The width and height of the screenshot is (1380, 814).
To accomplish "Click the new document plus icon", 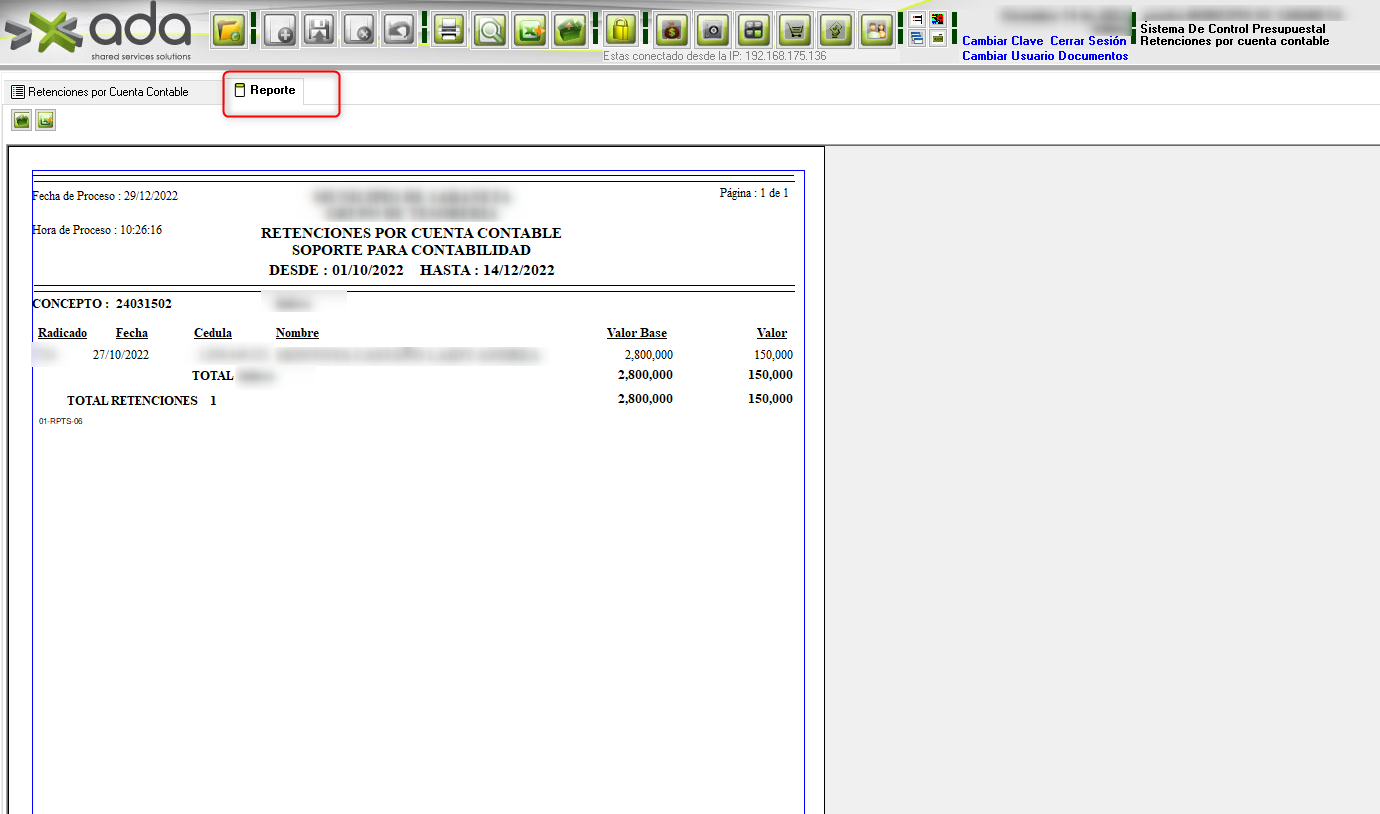I will click(x=280, y=30).
